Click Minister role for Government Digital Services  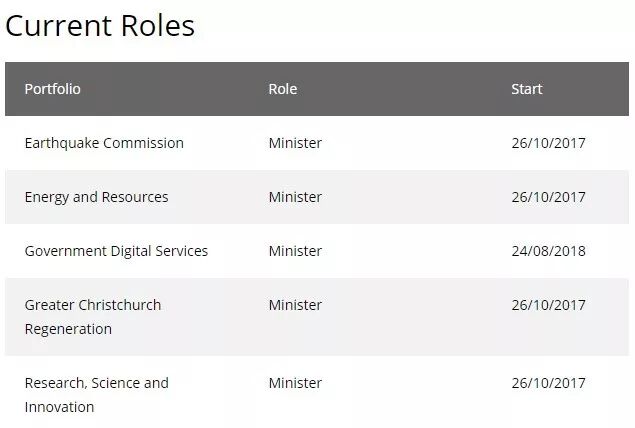(295, 251)
